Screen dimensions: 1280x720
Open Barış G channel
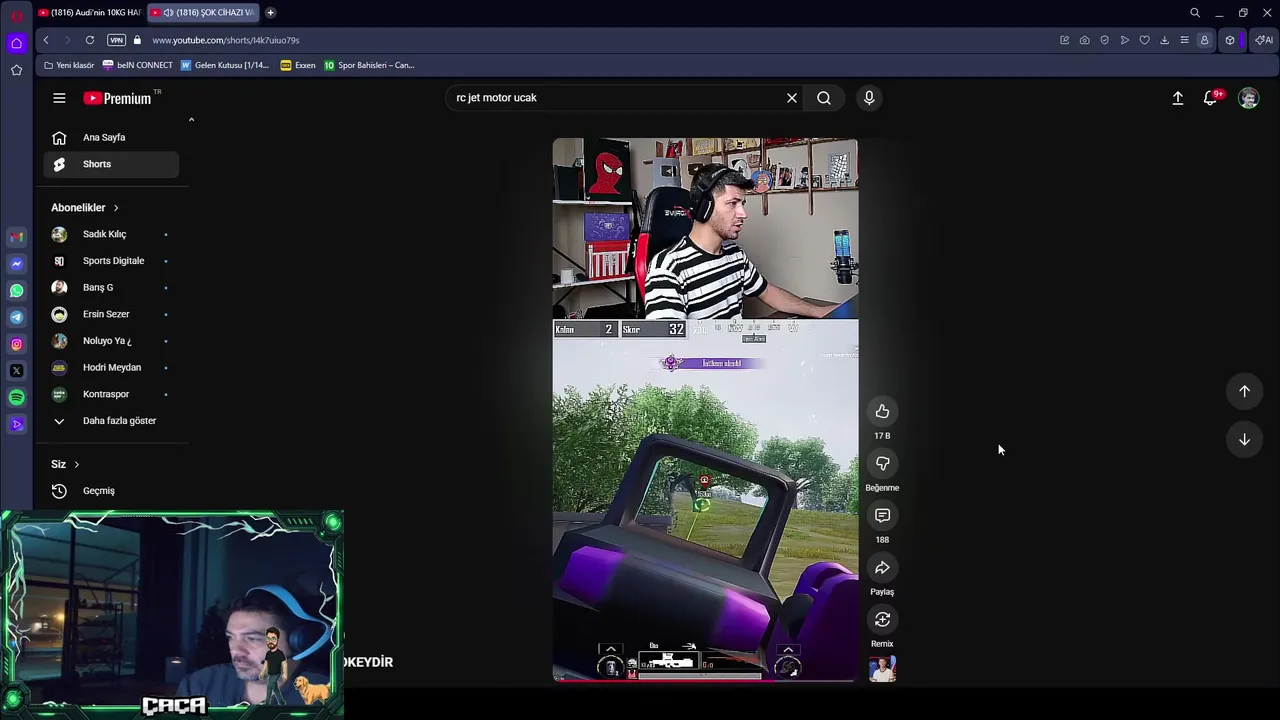click(111, 287)
